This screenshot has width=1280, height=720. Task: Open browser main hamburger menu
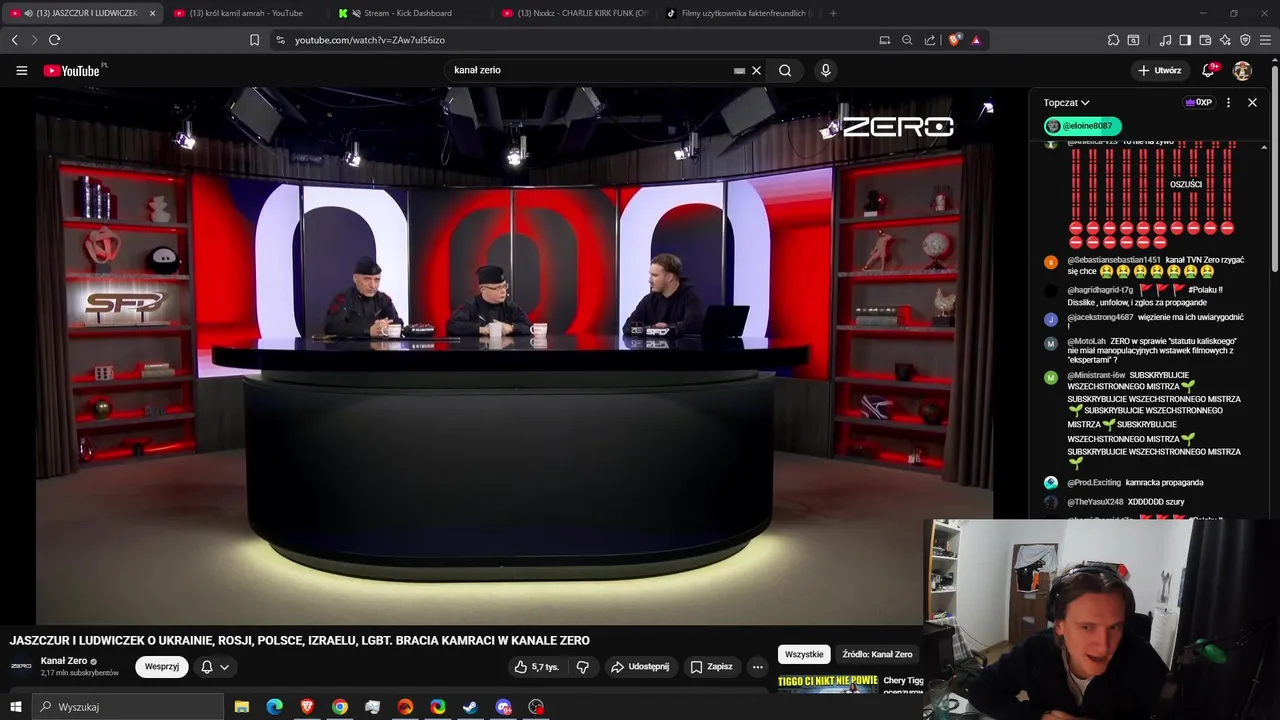click(1266, 40)
